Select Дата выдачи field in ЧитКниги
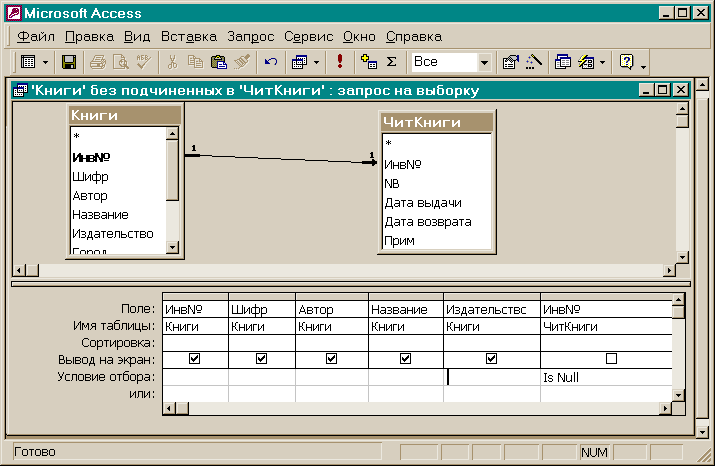 click(423, 202)
